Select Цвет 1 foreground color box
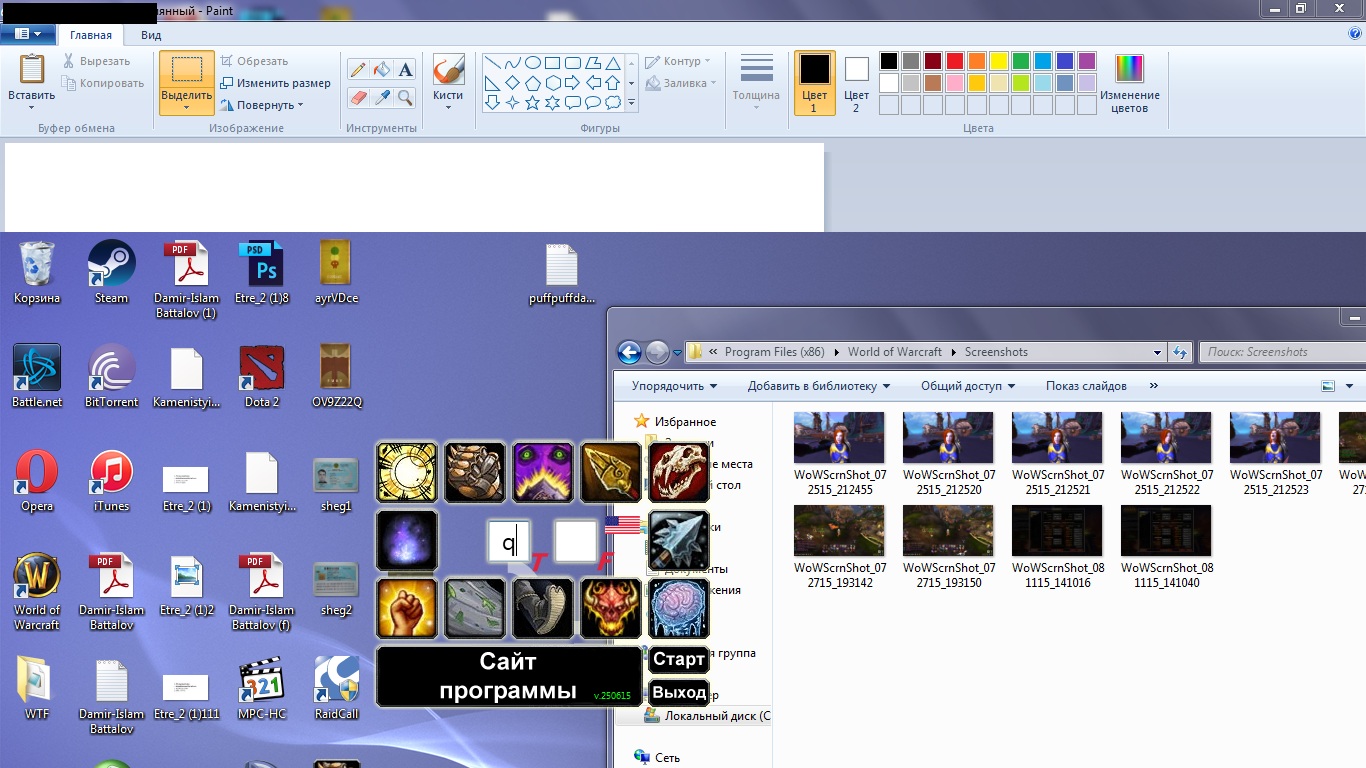This screenshot has width=1366, height=768. point(814,83)
